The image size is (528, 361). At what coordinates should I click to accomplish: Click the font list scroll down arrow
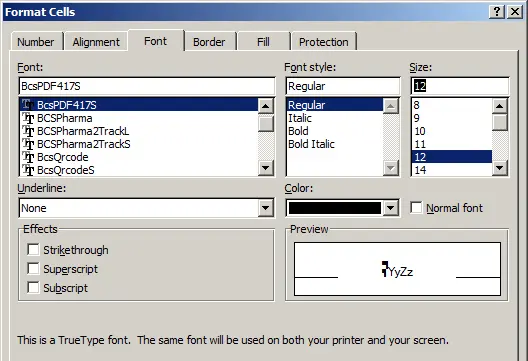point(266,168)
